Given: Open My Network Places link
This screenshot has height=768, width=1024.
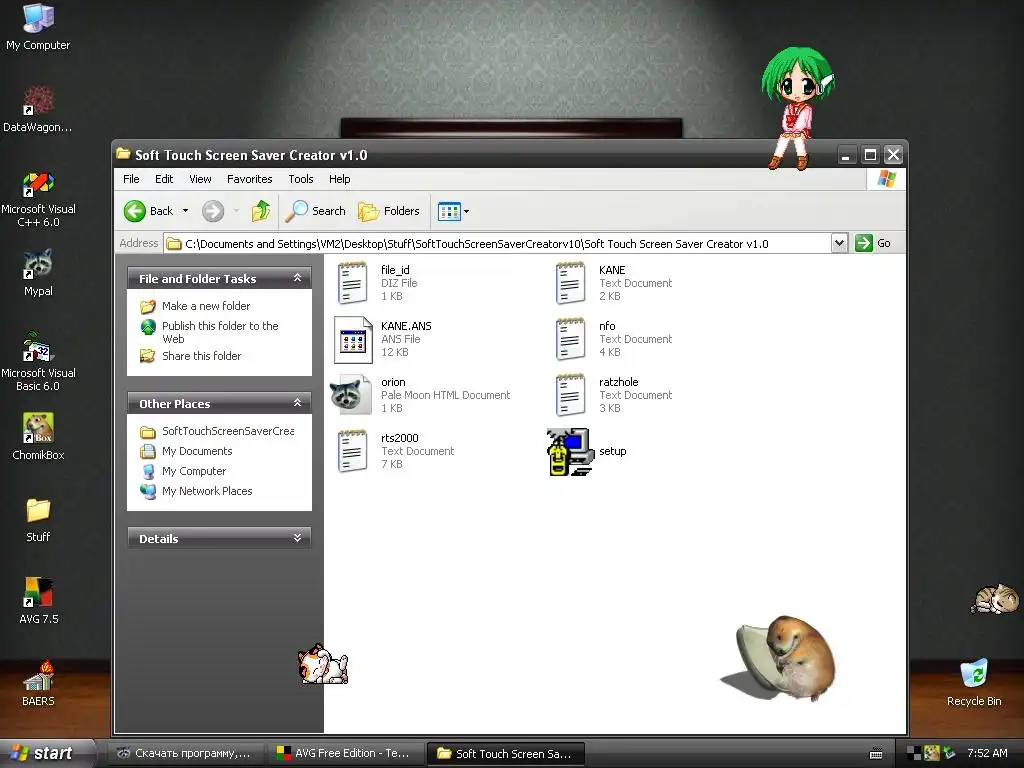Looking at the screenshot, I should (x=207, y=491).
